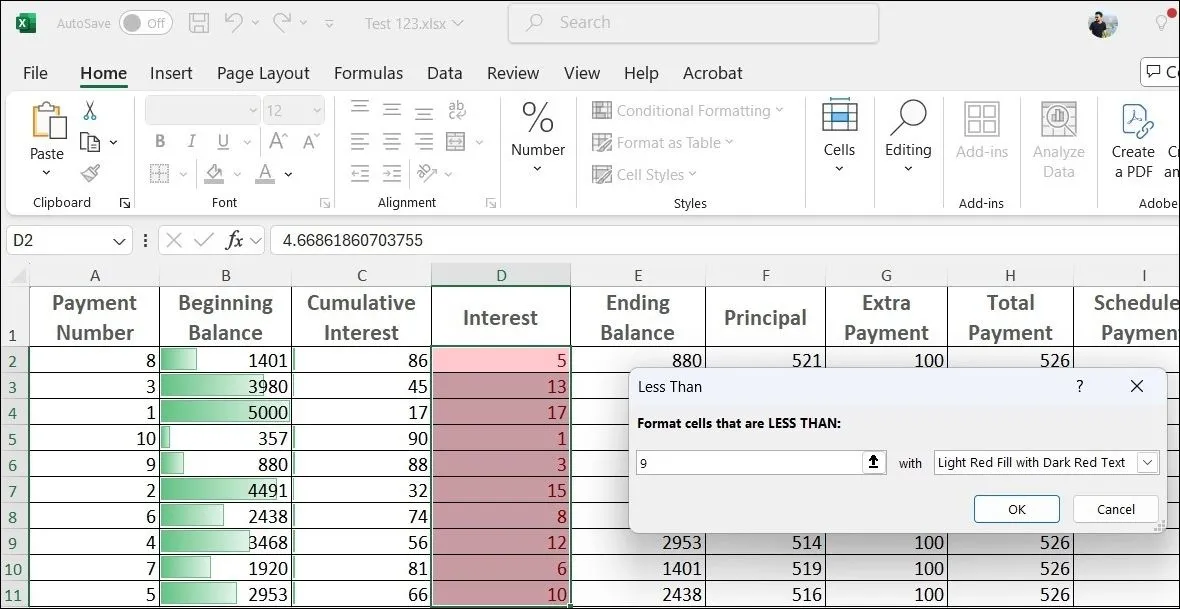The image size is (1180, 609).
Task: Toggle Middle Align
Action: (392, 111)
